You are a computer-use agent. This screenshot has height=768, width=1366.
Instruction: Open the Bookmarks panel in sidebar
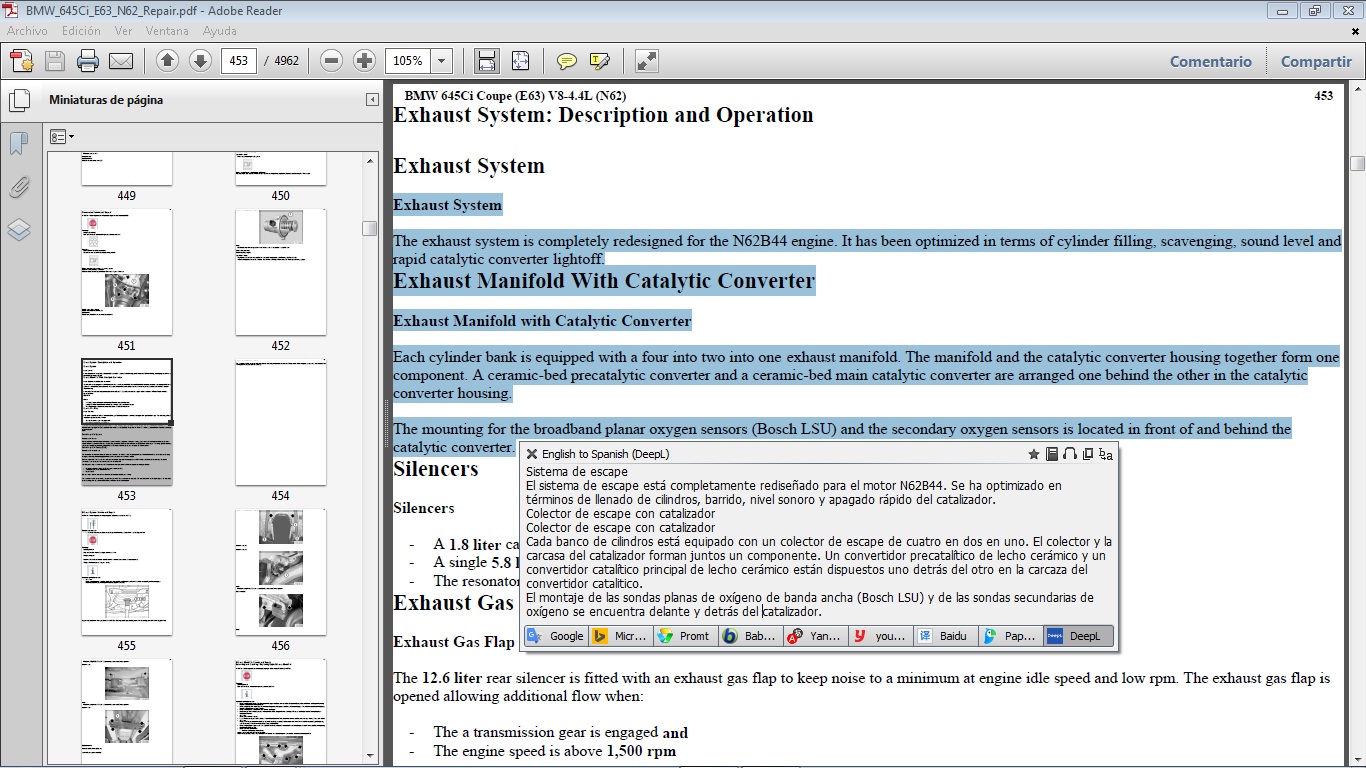tap(19, 144)
